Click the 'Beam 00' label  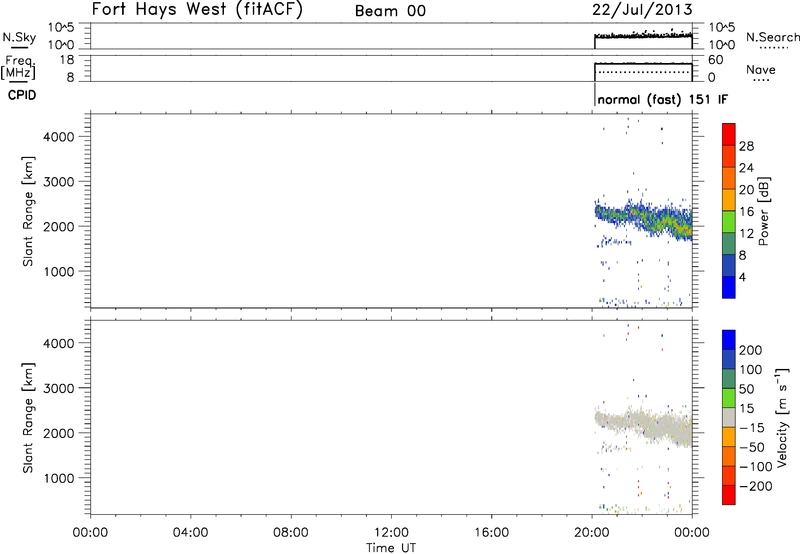[390, 11]
